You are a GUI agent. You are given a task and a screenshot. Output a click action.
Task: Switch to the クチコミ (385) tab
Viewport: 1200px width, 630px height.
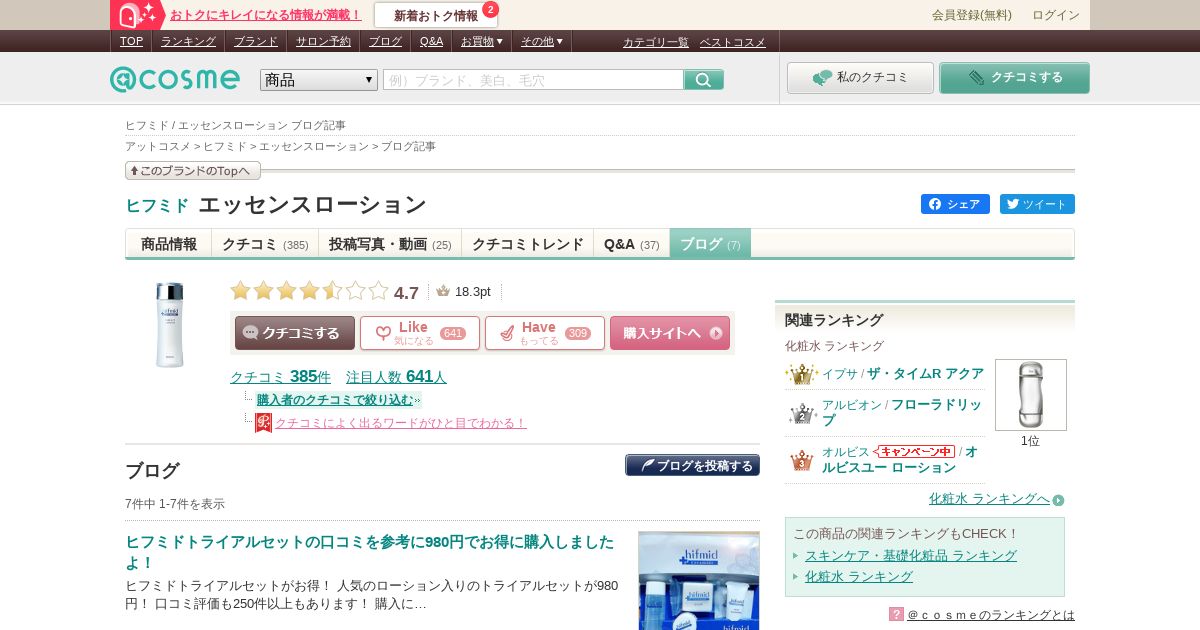click(x=265, y=244)
